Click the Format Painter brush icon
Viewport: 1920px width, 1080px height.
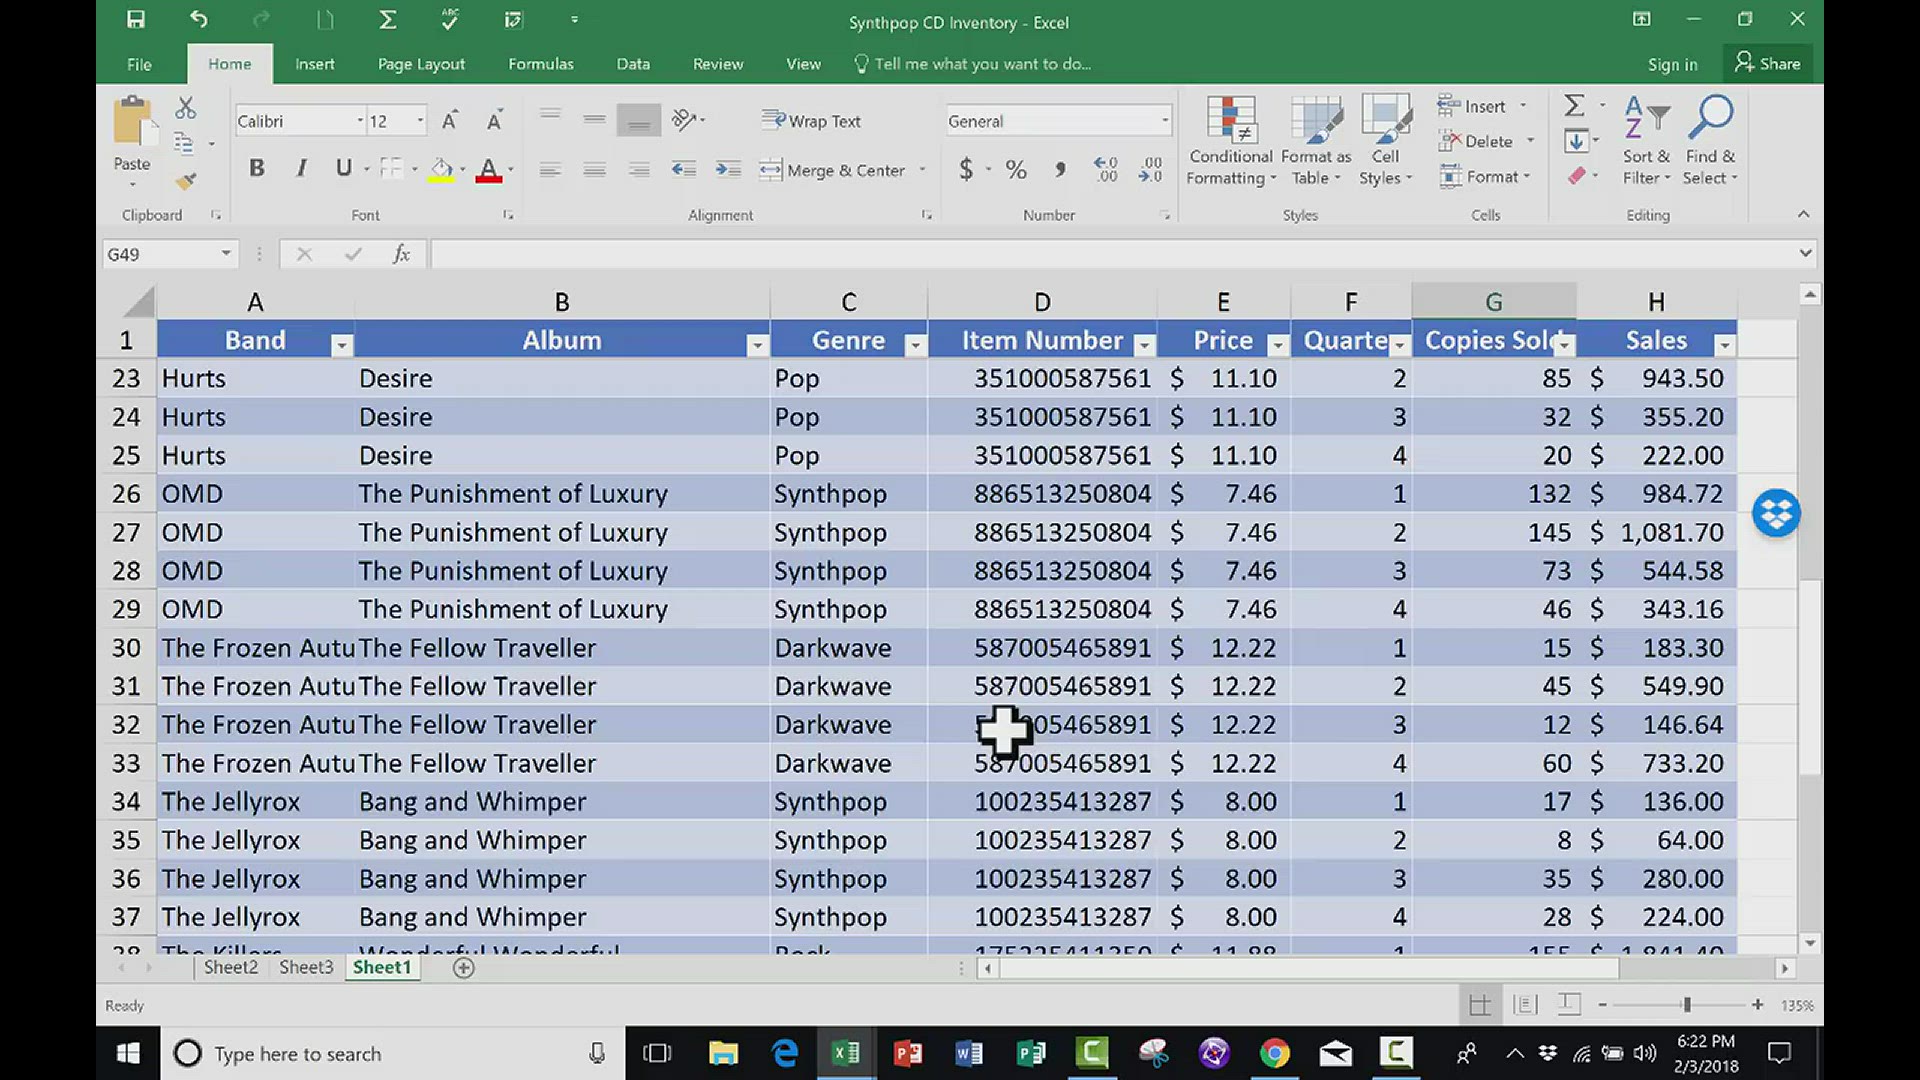pyautogui.click(x=186, y=181)
